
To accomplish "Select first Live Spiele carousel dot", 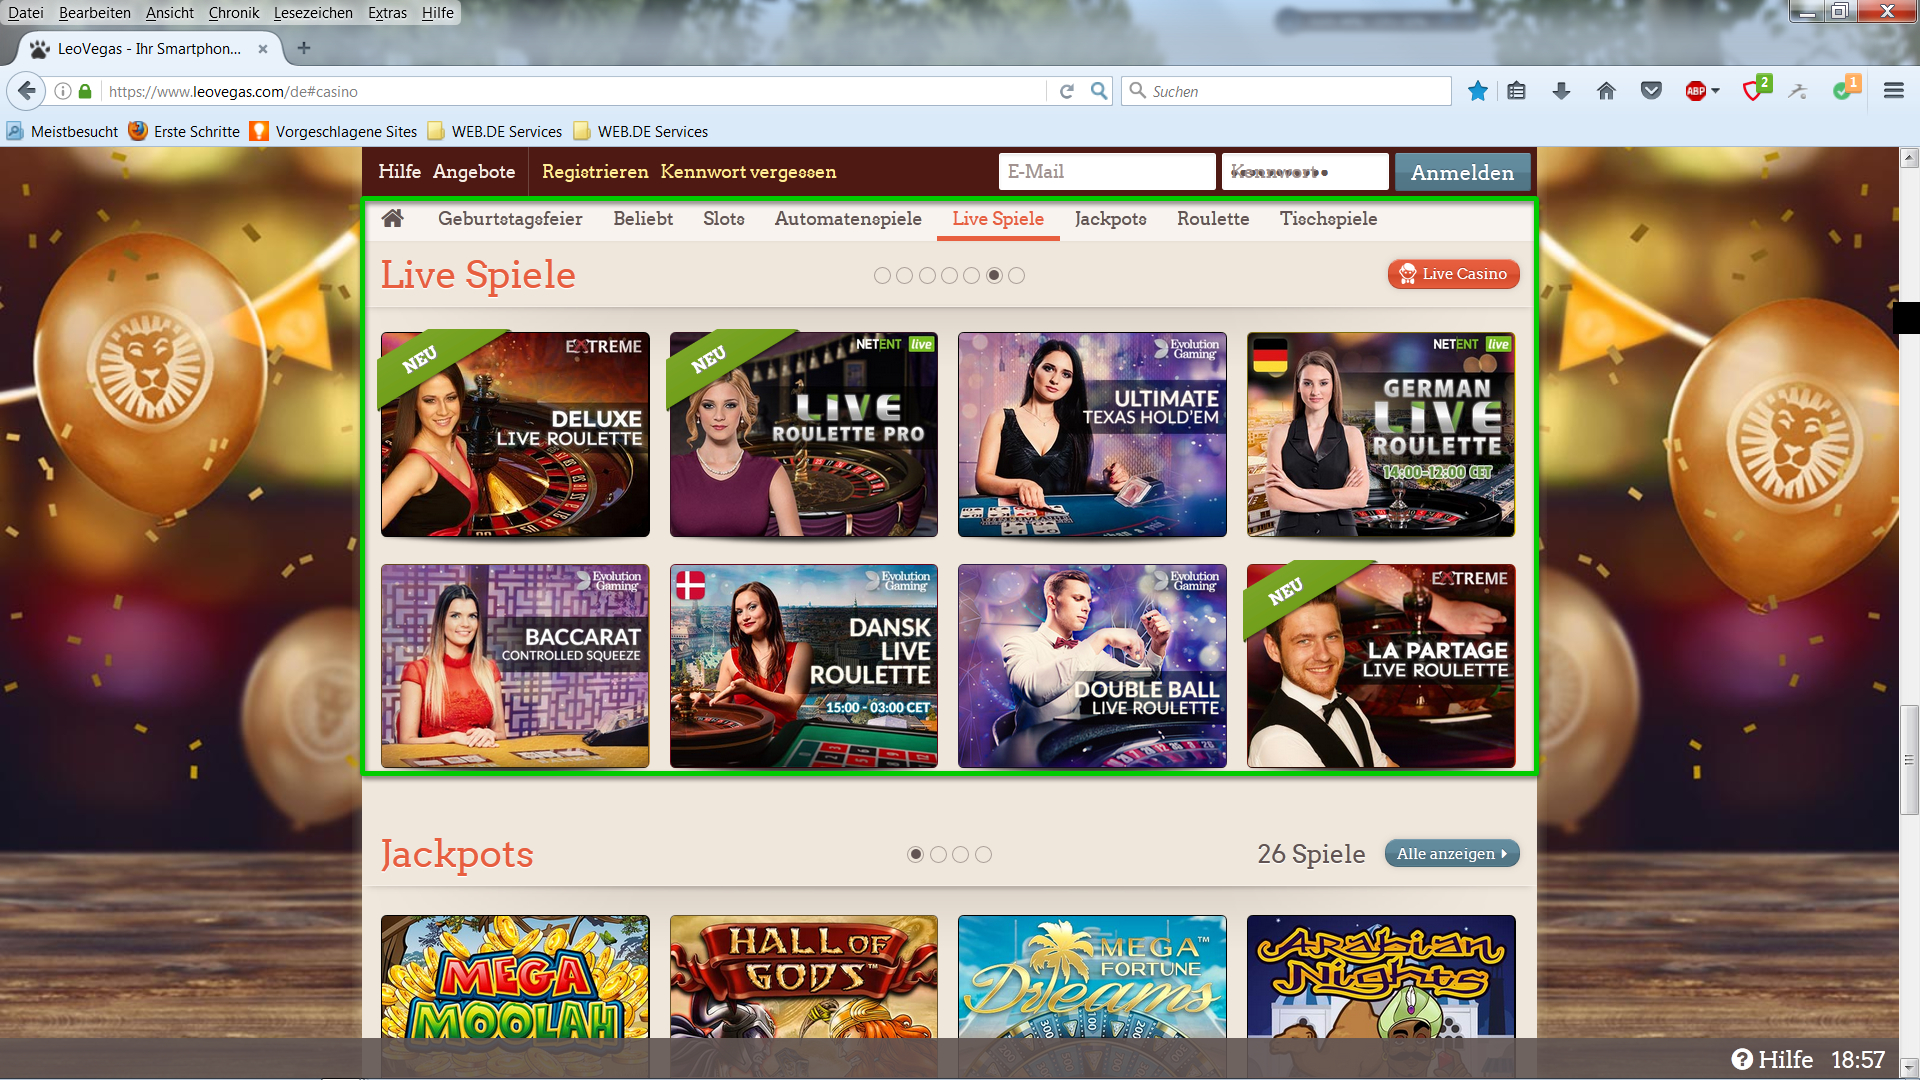I will (882, 275).
